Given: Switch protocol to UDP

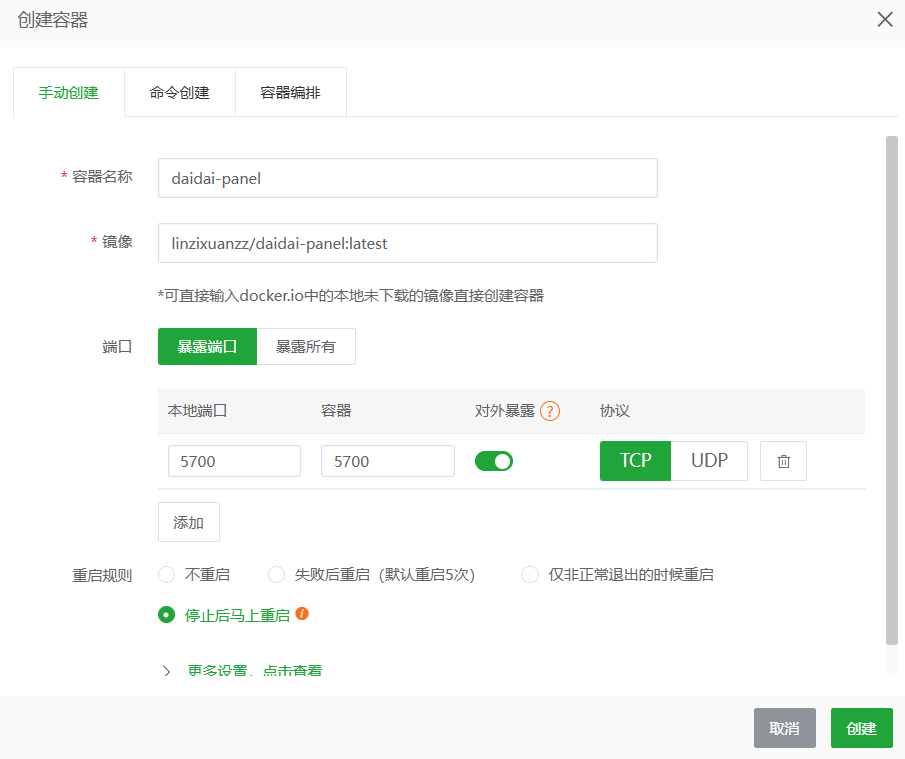Looking at the screenshot, I should click(709, 461).
